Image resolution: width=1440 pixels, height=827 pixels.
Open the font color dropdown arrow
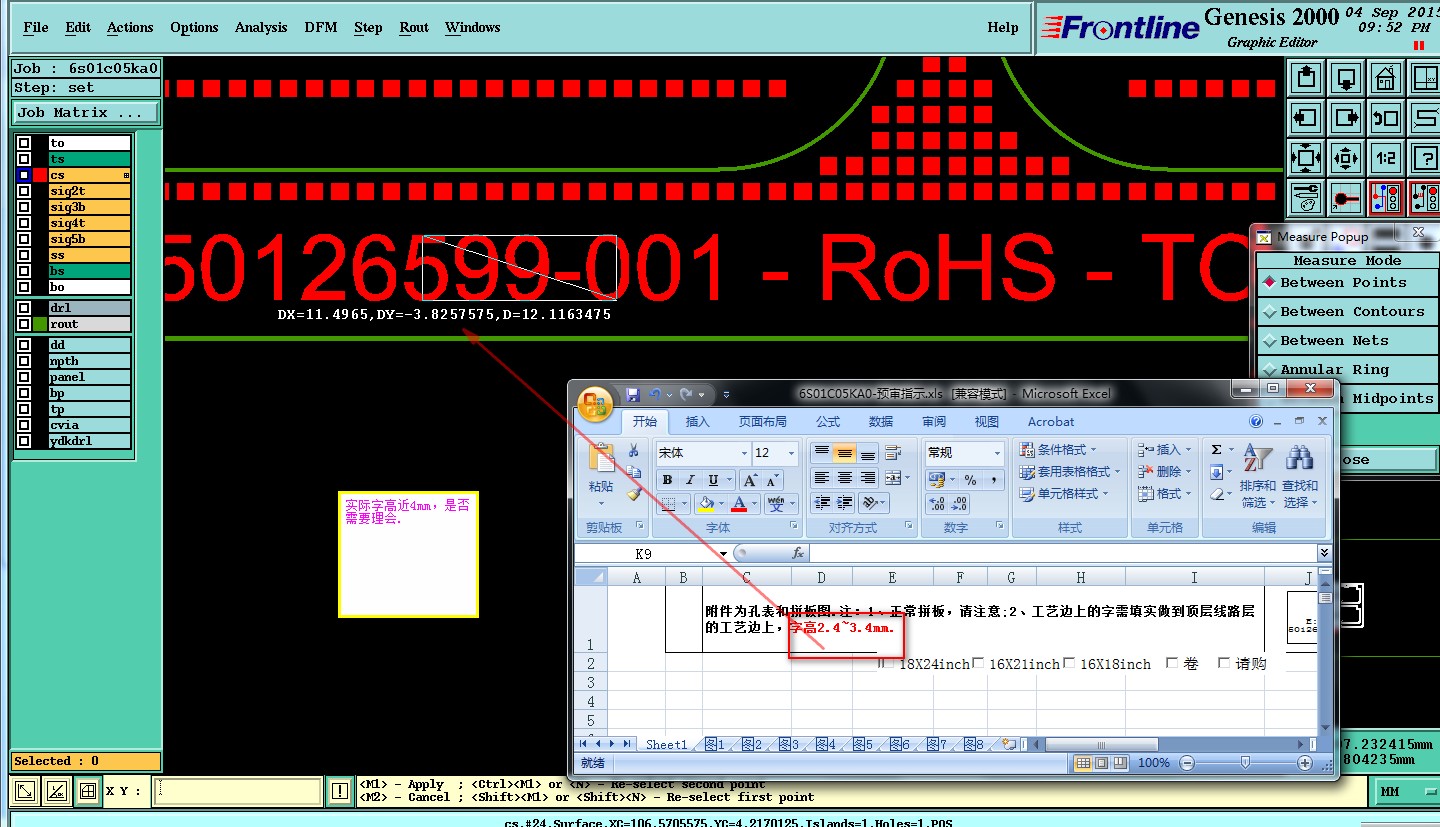point(754,504)
